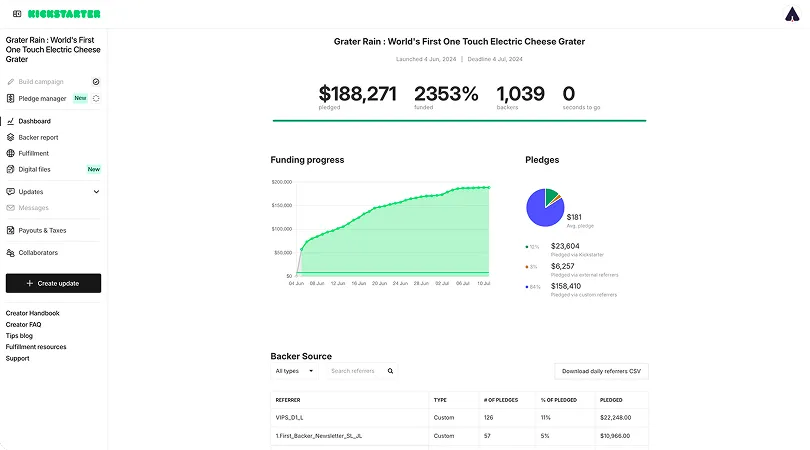Image resolution: width=810 pixels, height=450 pixels.
Task: Click the Backer report icon
Action: [x=10, y=137]
